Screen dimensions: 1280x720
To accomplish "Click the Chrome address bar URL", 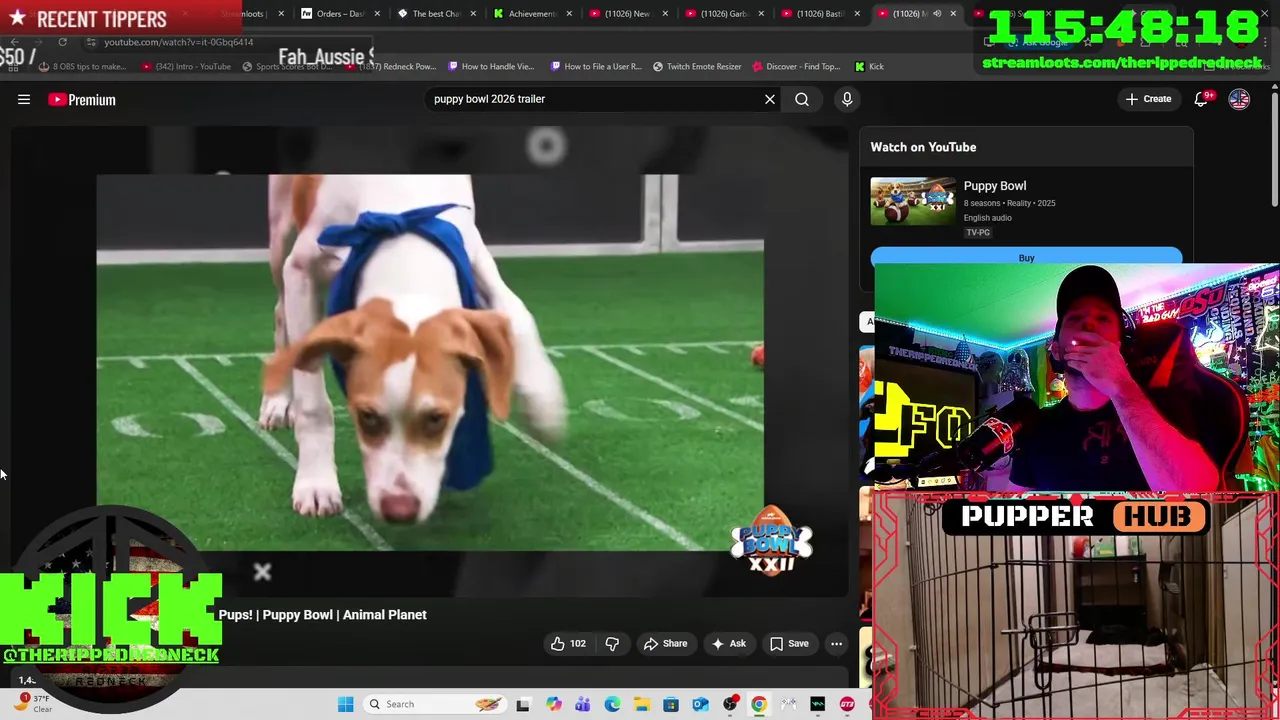I will pos(179,42).
